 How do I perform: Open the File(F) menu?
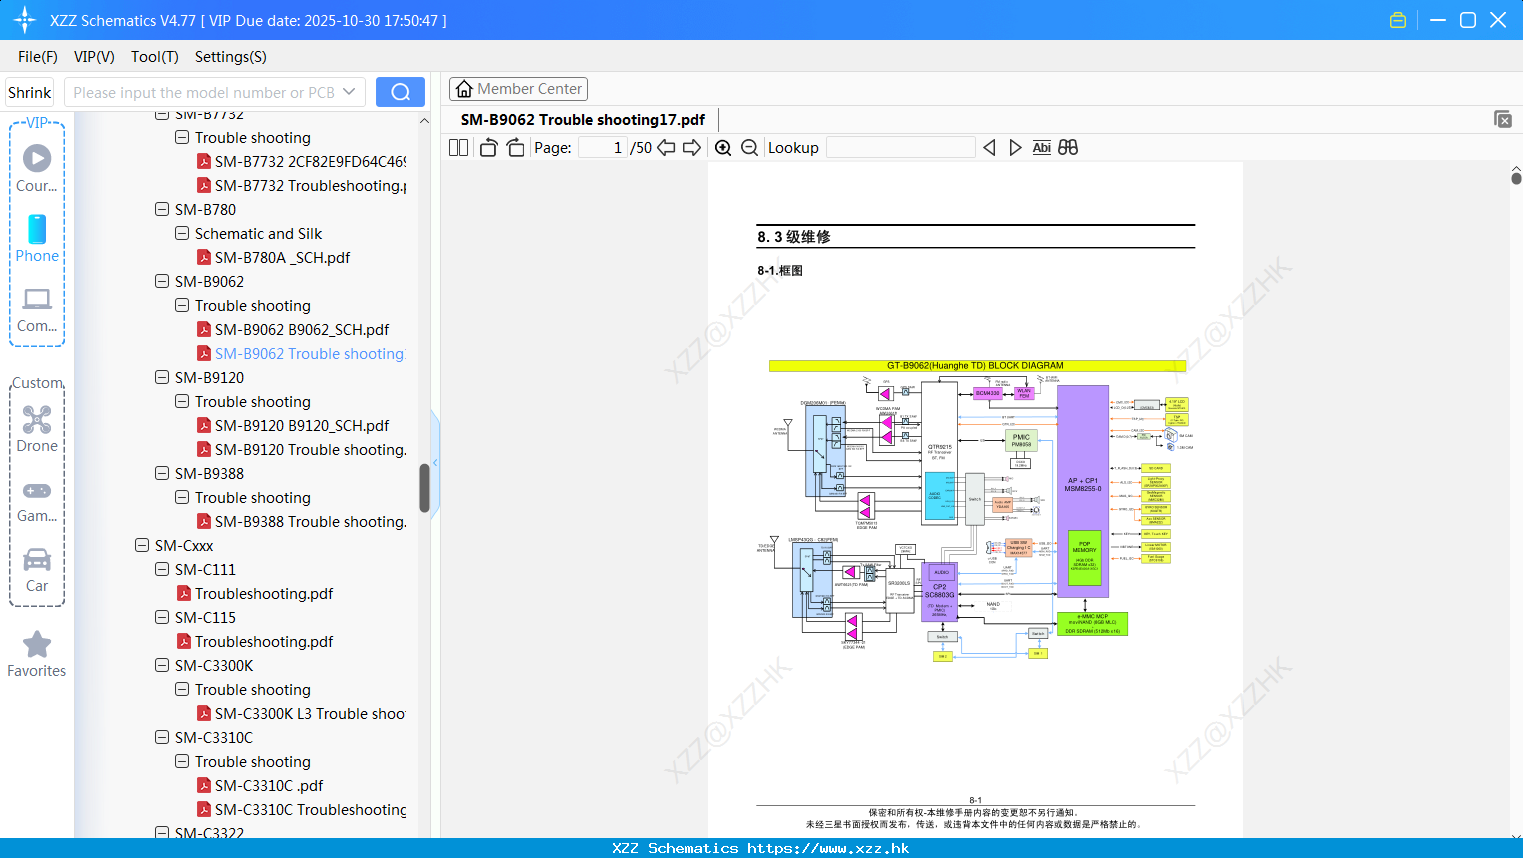click(38, 57)
